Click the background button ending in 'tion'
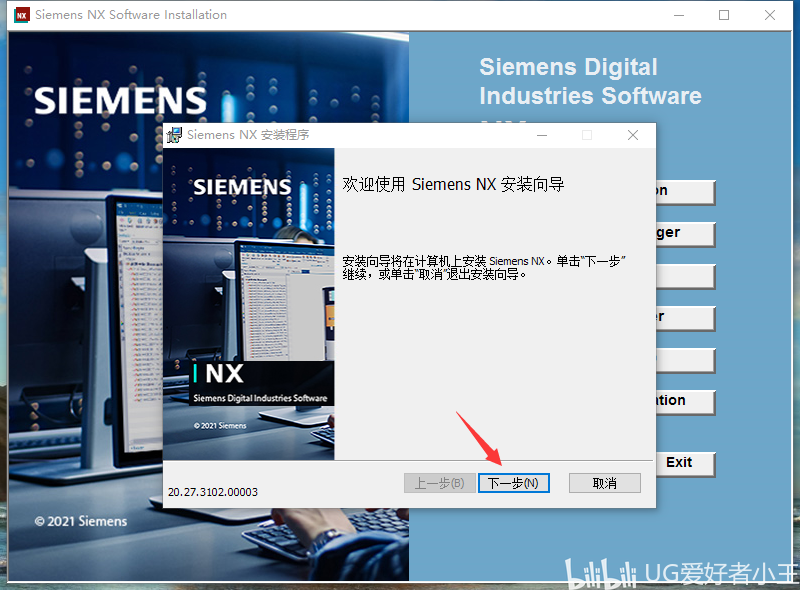 [x=685, y=402]
